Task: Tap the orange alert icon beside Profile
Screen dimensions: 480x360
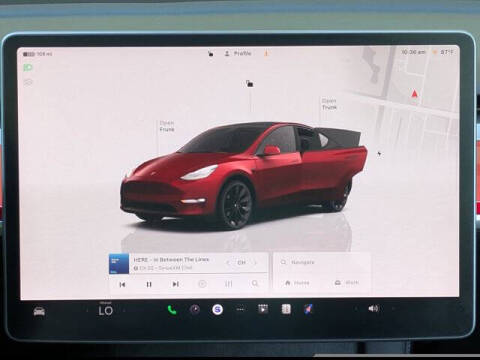Action: tap(266, 53)
